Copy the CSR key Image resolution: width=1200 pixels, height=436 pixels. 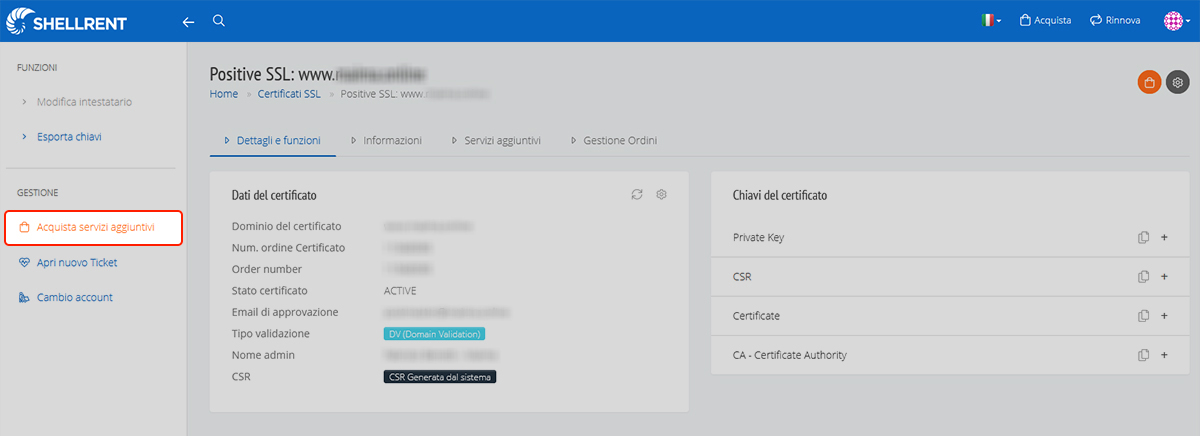click(x=1143, y=277)
